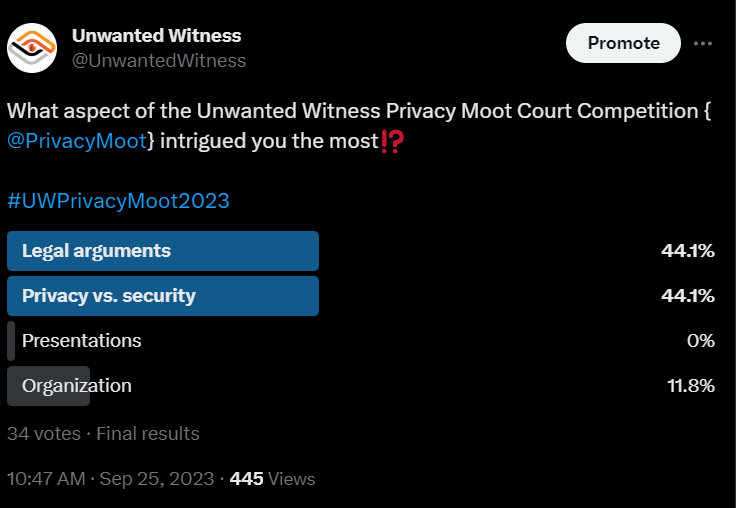Click the Organization poll option
This screenshot has height=508, width=736.
(x=77, y=386)
